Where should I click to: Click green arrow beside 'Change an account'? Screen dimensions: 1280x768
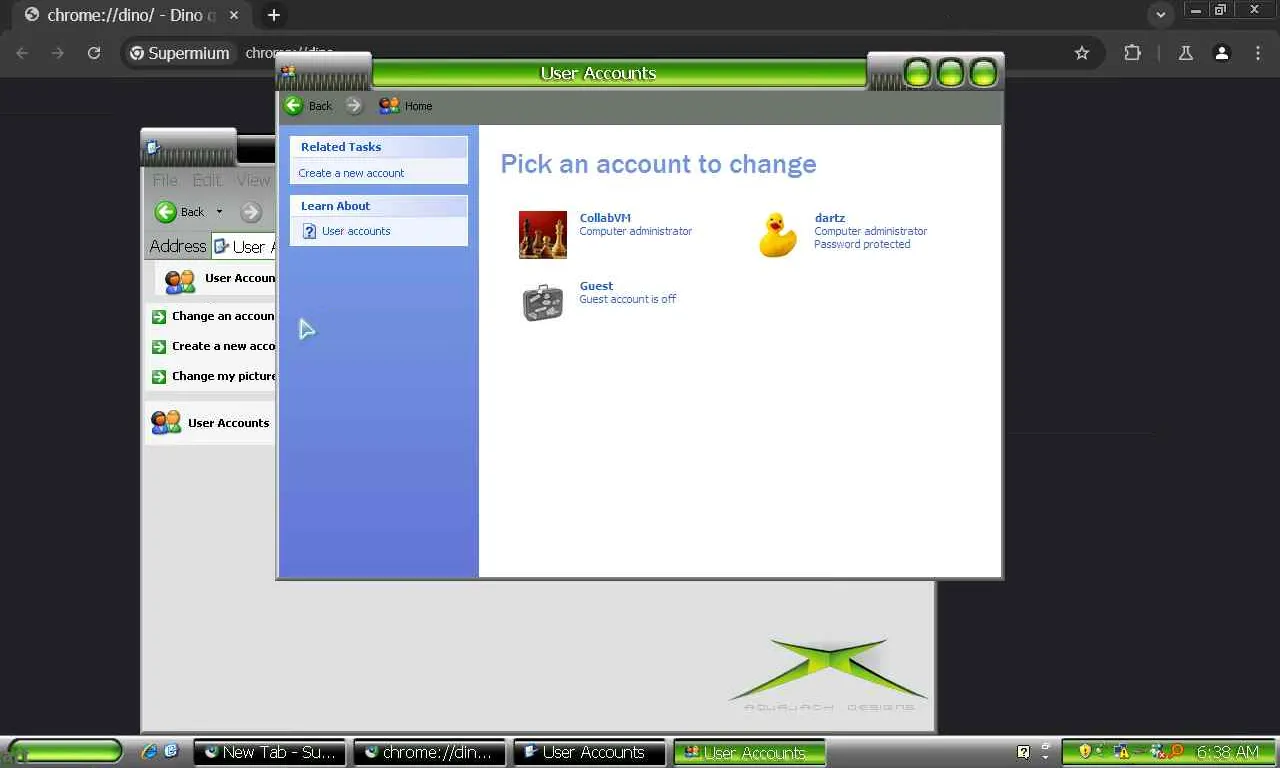pyautogui.click(x=159, y=317)
